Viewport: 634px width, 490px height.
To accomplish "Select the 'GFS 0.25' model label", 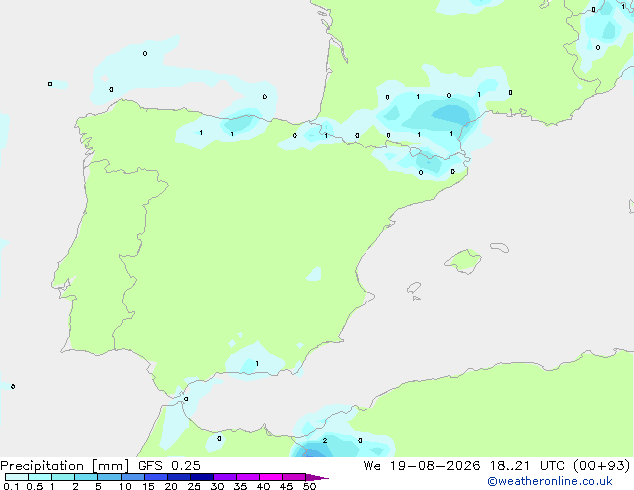I will coord(169,466).
